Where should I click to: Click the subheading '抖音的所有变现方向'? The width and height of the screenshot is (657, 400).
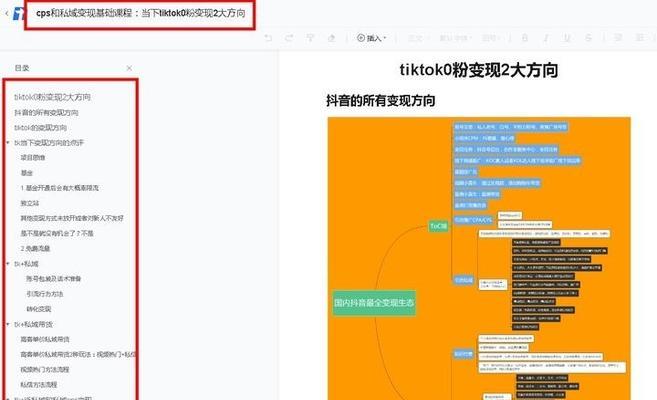coord(380,101)
